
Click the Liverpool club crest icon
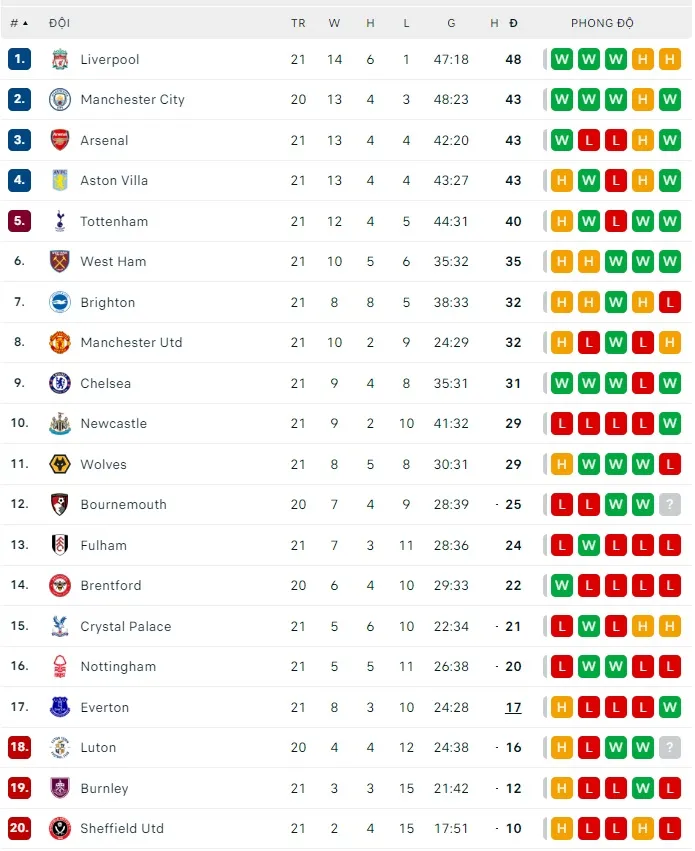60,60
